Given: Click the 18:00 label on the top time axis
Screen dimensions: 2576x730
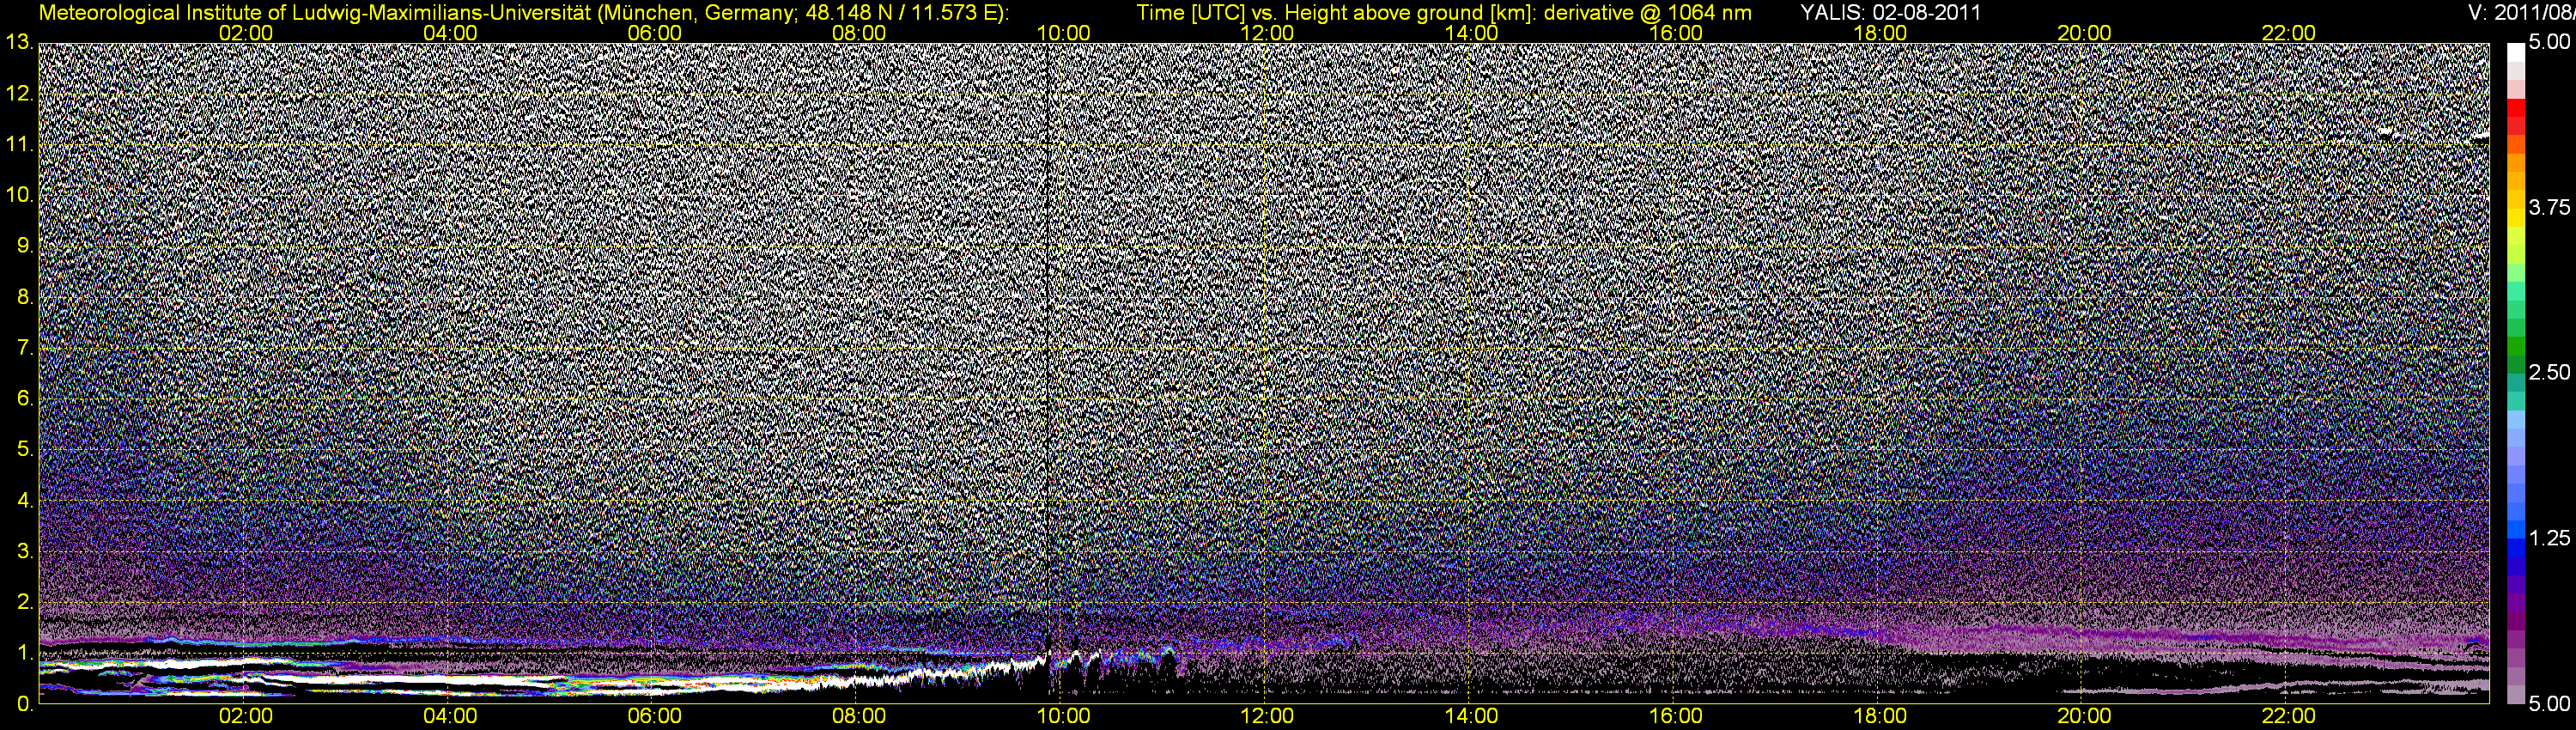Looking at the screenshot, I should [x=1880, y=33].
